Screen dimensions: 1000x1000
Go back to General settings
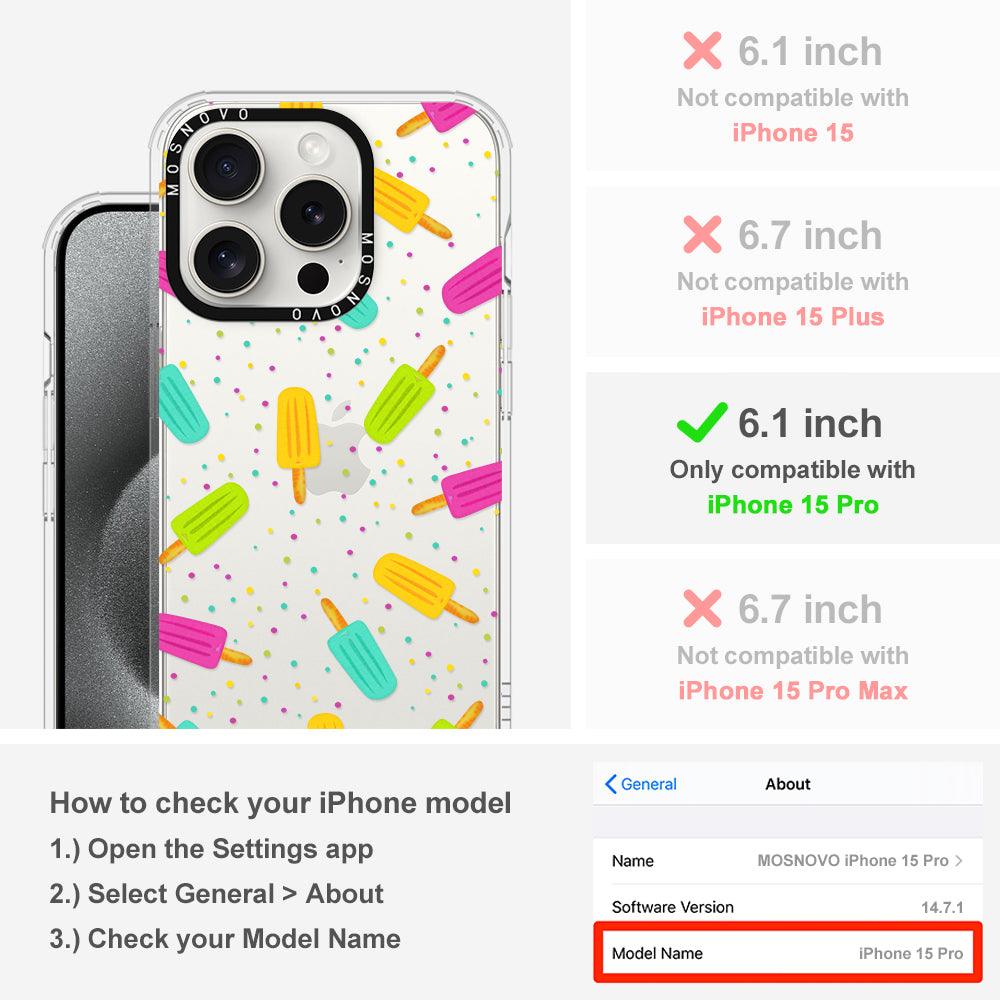click(641, 784)
